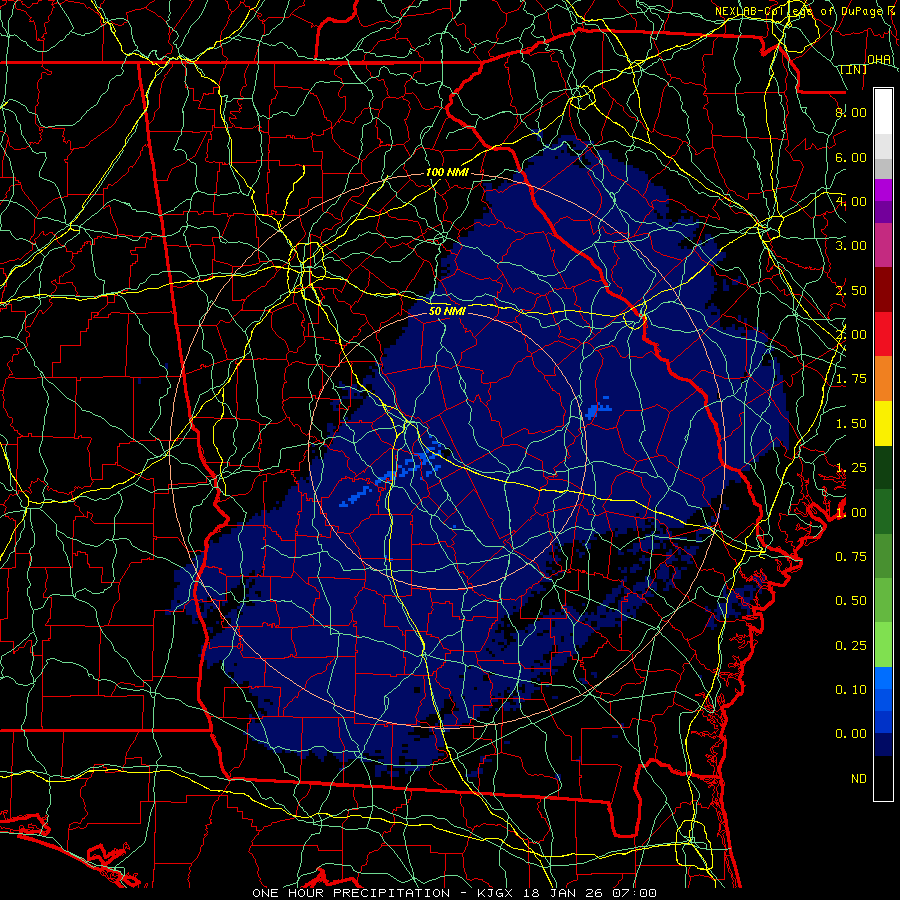Viewport: 900px width, 900px height.
Task: Click the ONE HOUR PRECIPITATION title text
Action: click(x=351, y=893)
